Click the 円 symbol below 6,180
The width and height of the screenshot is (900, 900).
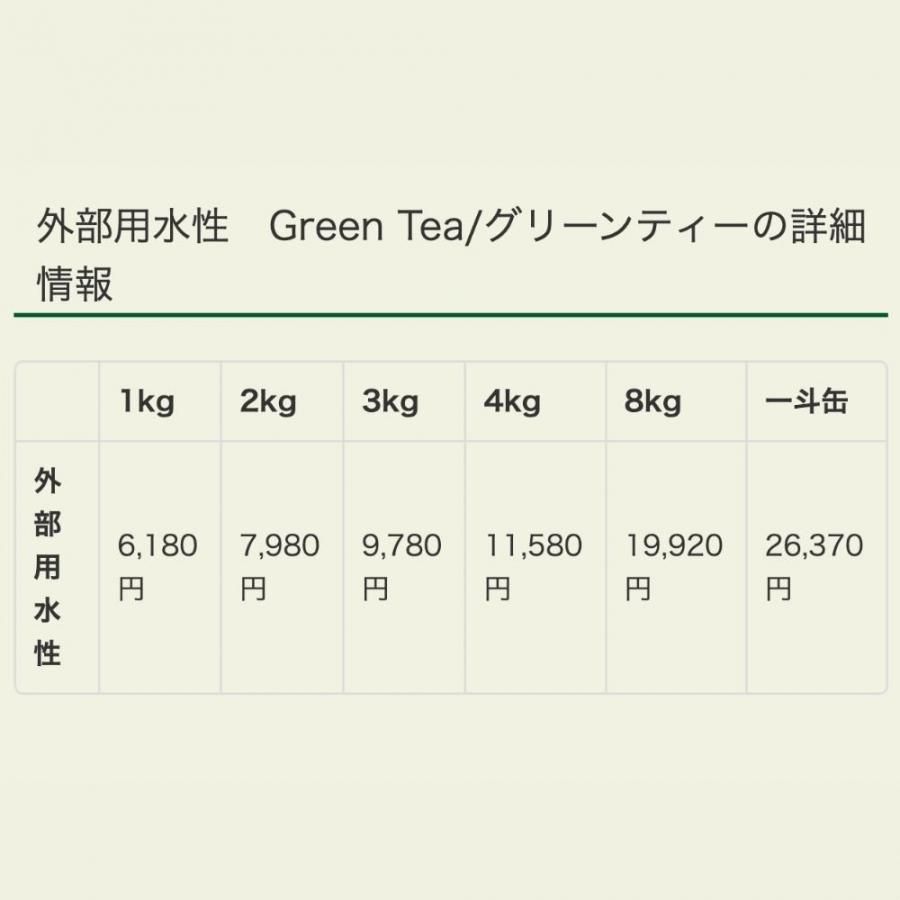click(x=131, y=590)
